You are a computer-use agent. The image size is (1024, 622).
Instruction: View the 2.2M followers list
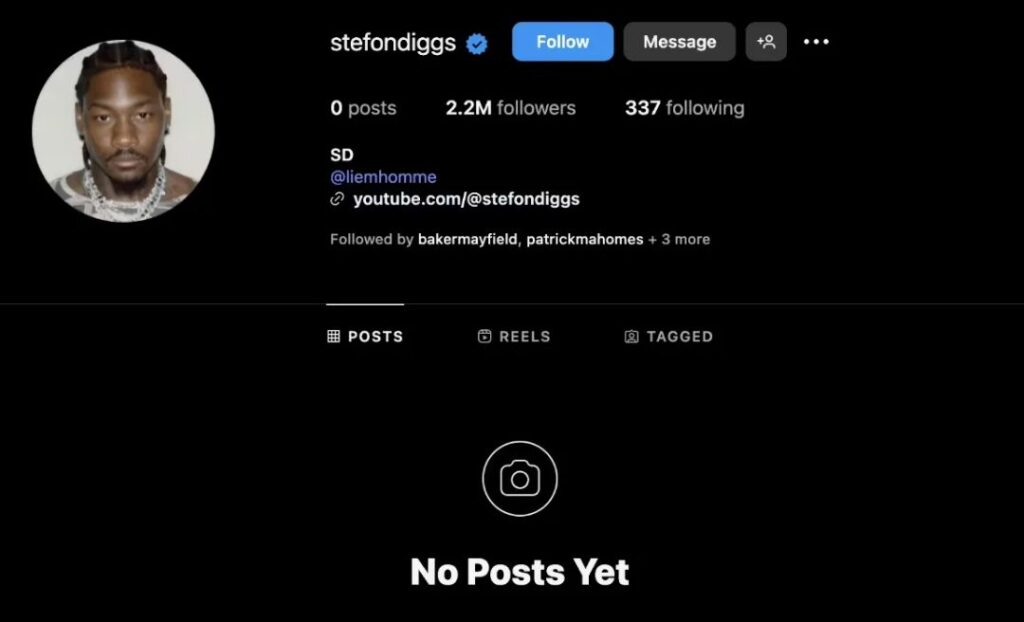click(511, 108)
